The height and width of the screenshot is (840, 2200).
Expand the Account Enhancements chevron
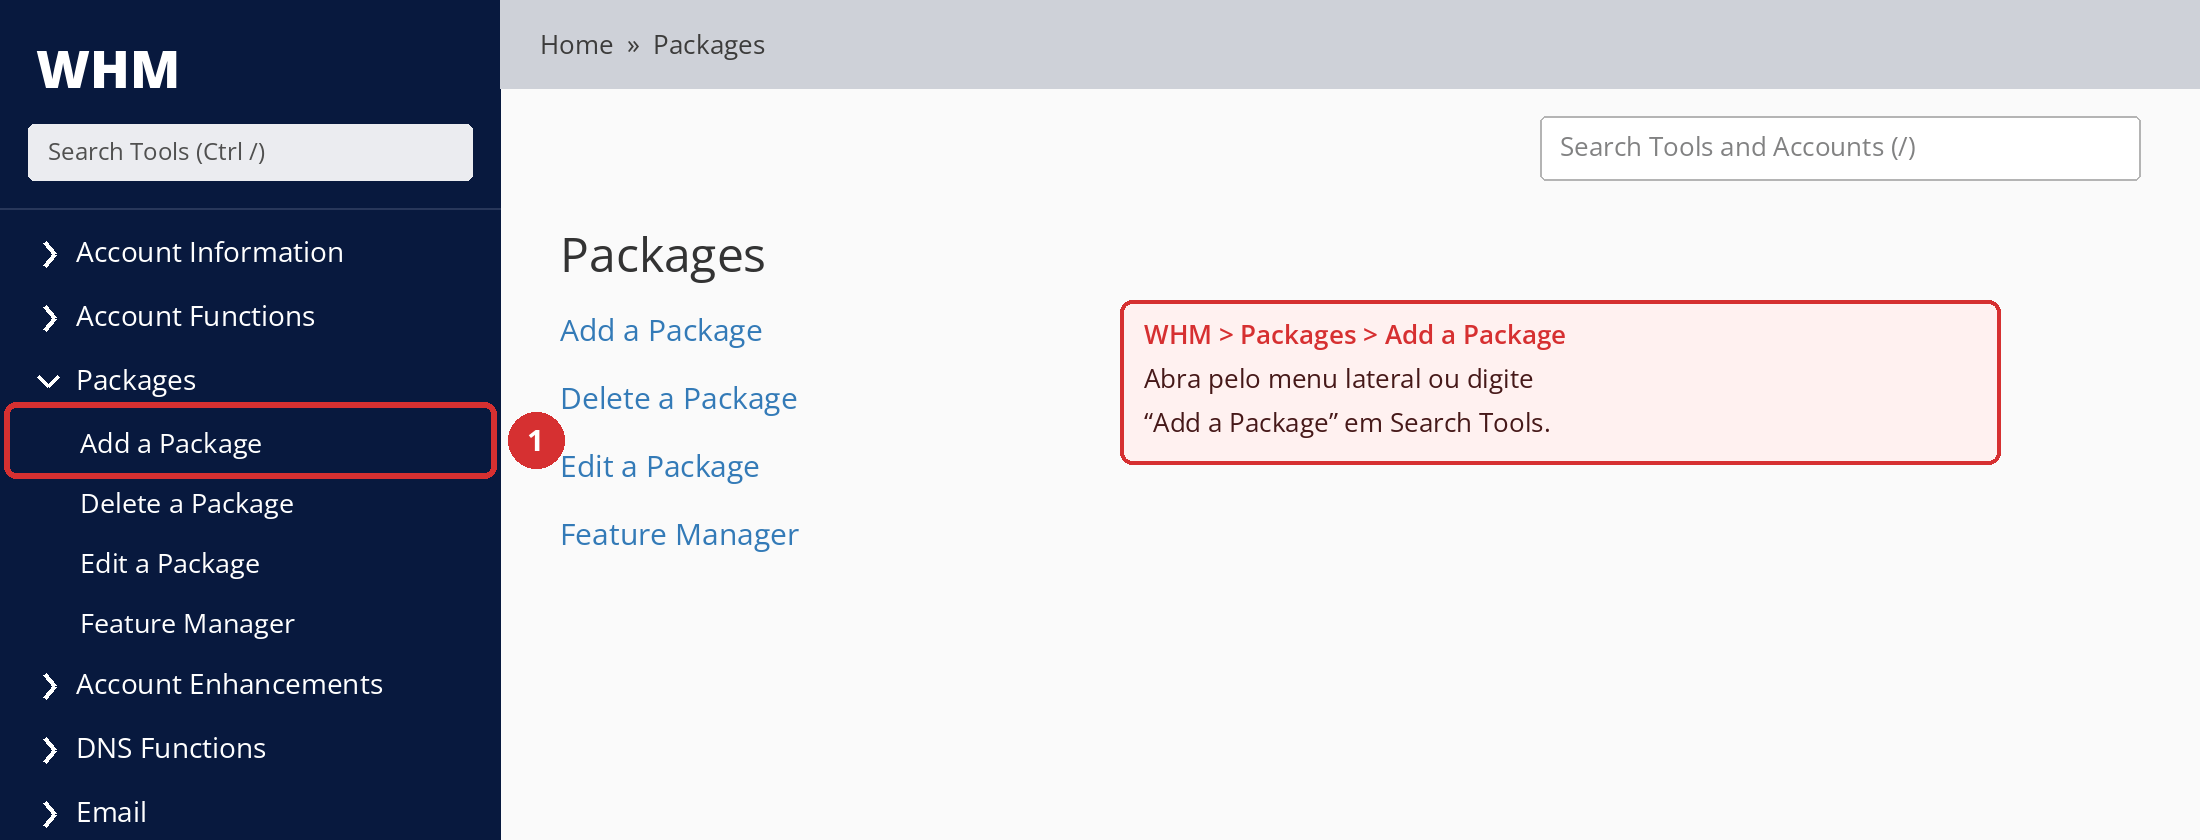pyautogui.click(x=49, y=686)
